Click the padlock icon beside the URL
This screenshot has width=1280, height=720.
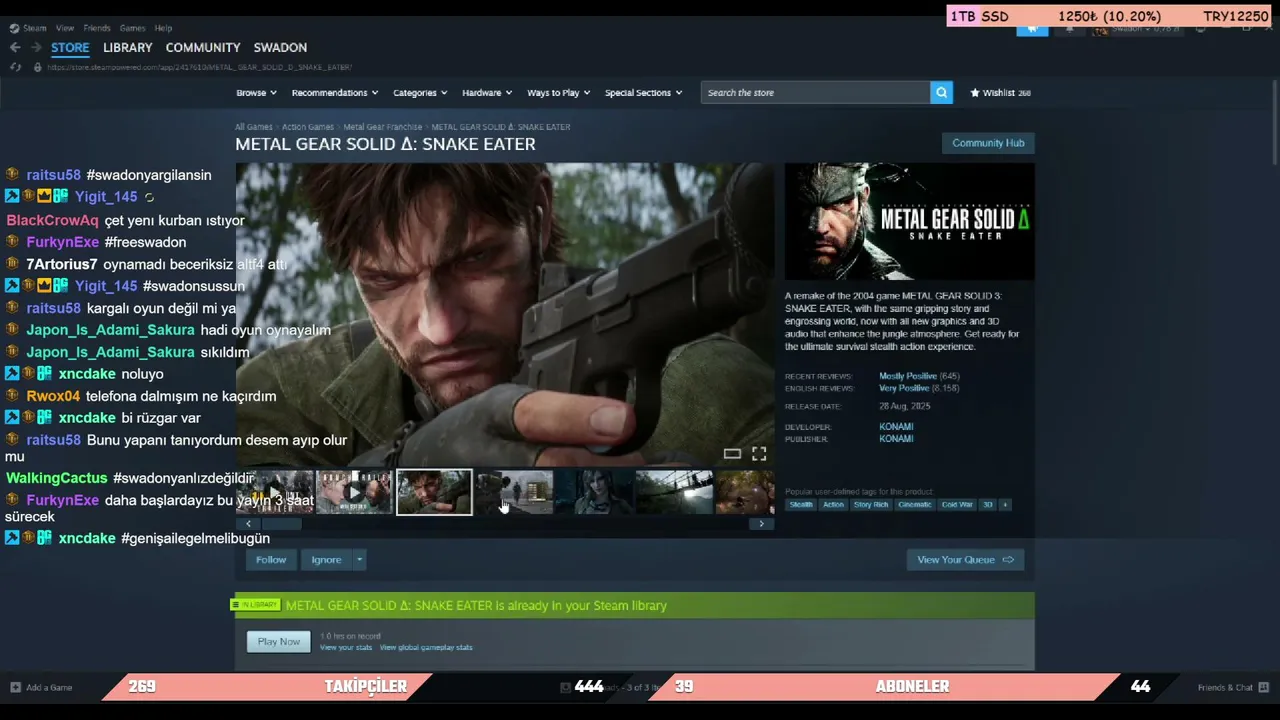[37, 67]
